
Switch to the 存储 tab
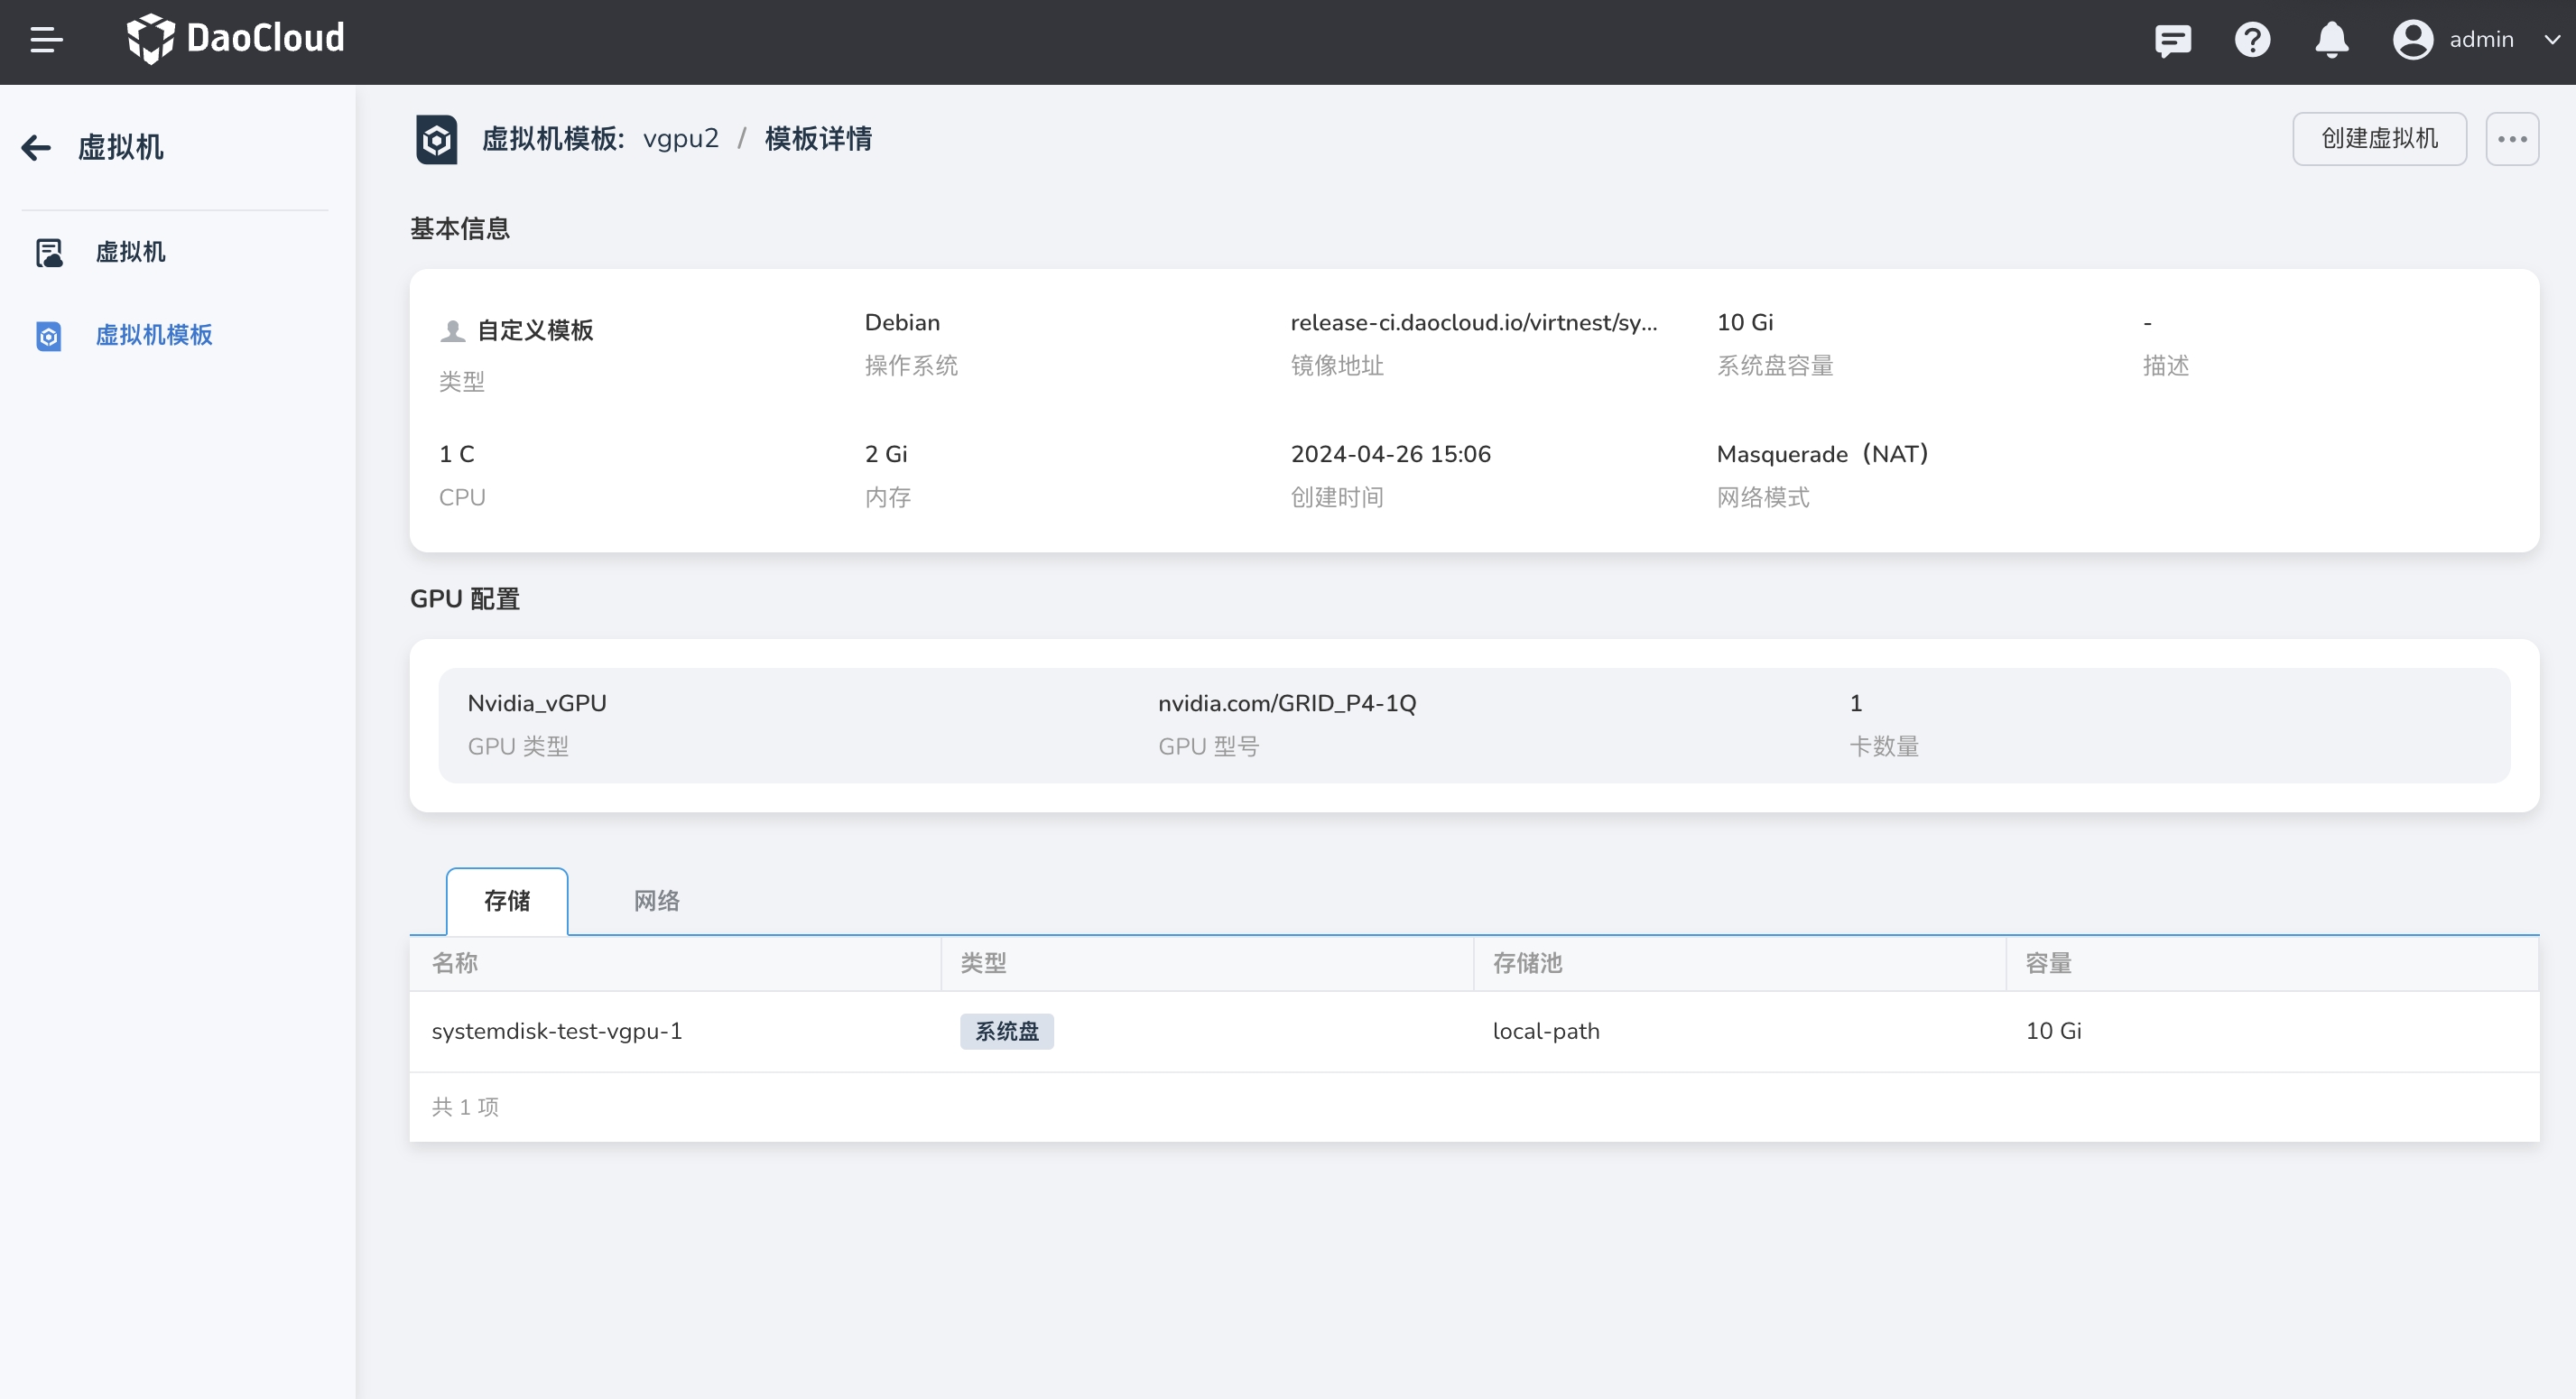[507, 901]
